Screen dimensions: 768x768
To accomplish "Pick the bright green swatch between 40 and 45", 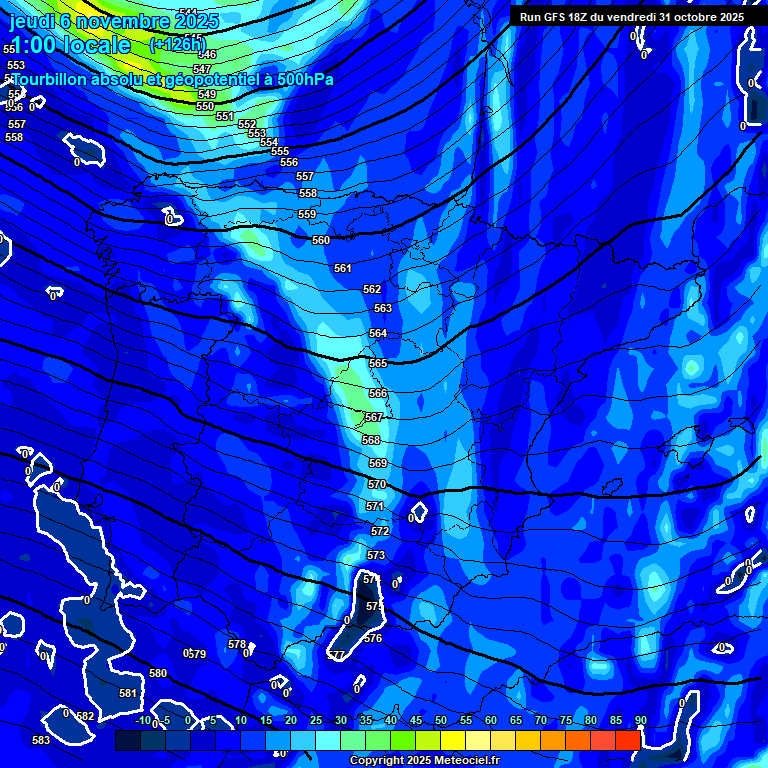I will [x=403, y=740].
